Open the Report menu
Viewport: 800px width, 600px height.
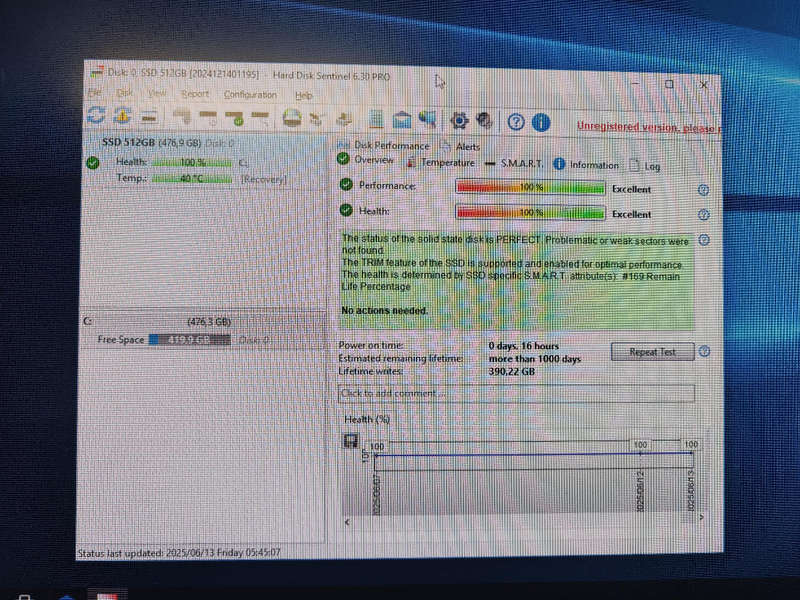(195, 94)
